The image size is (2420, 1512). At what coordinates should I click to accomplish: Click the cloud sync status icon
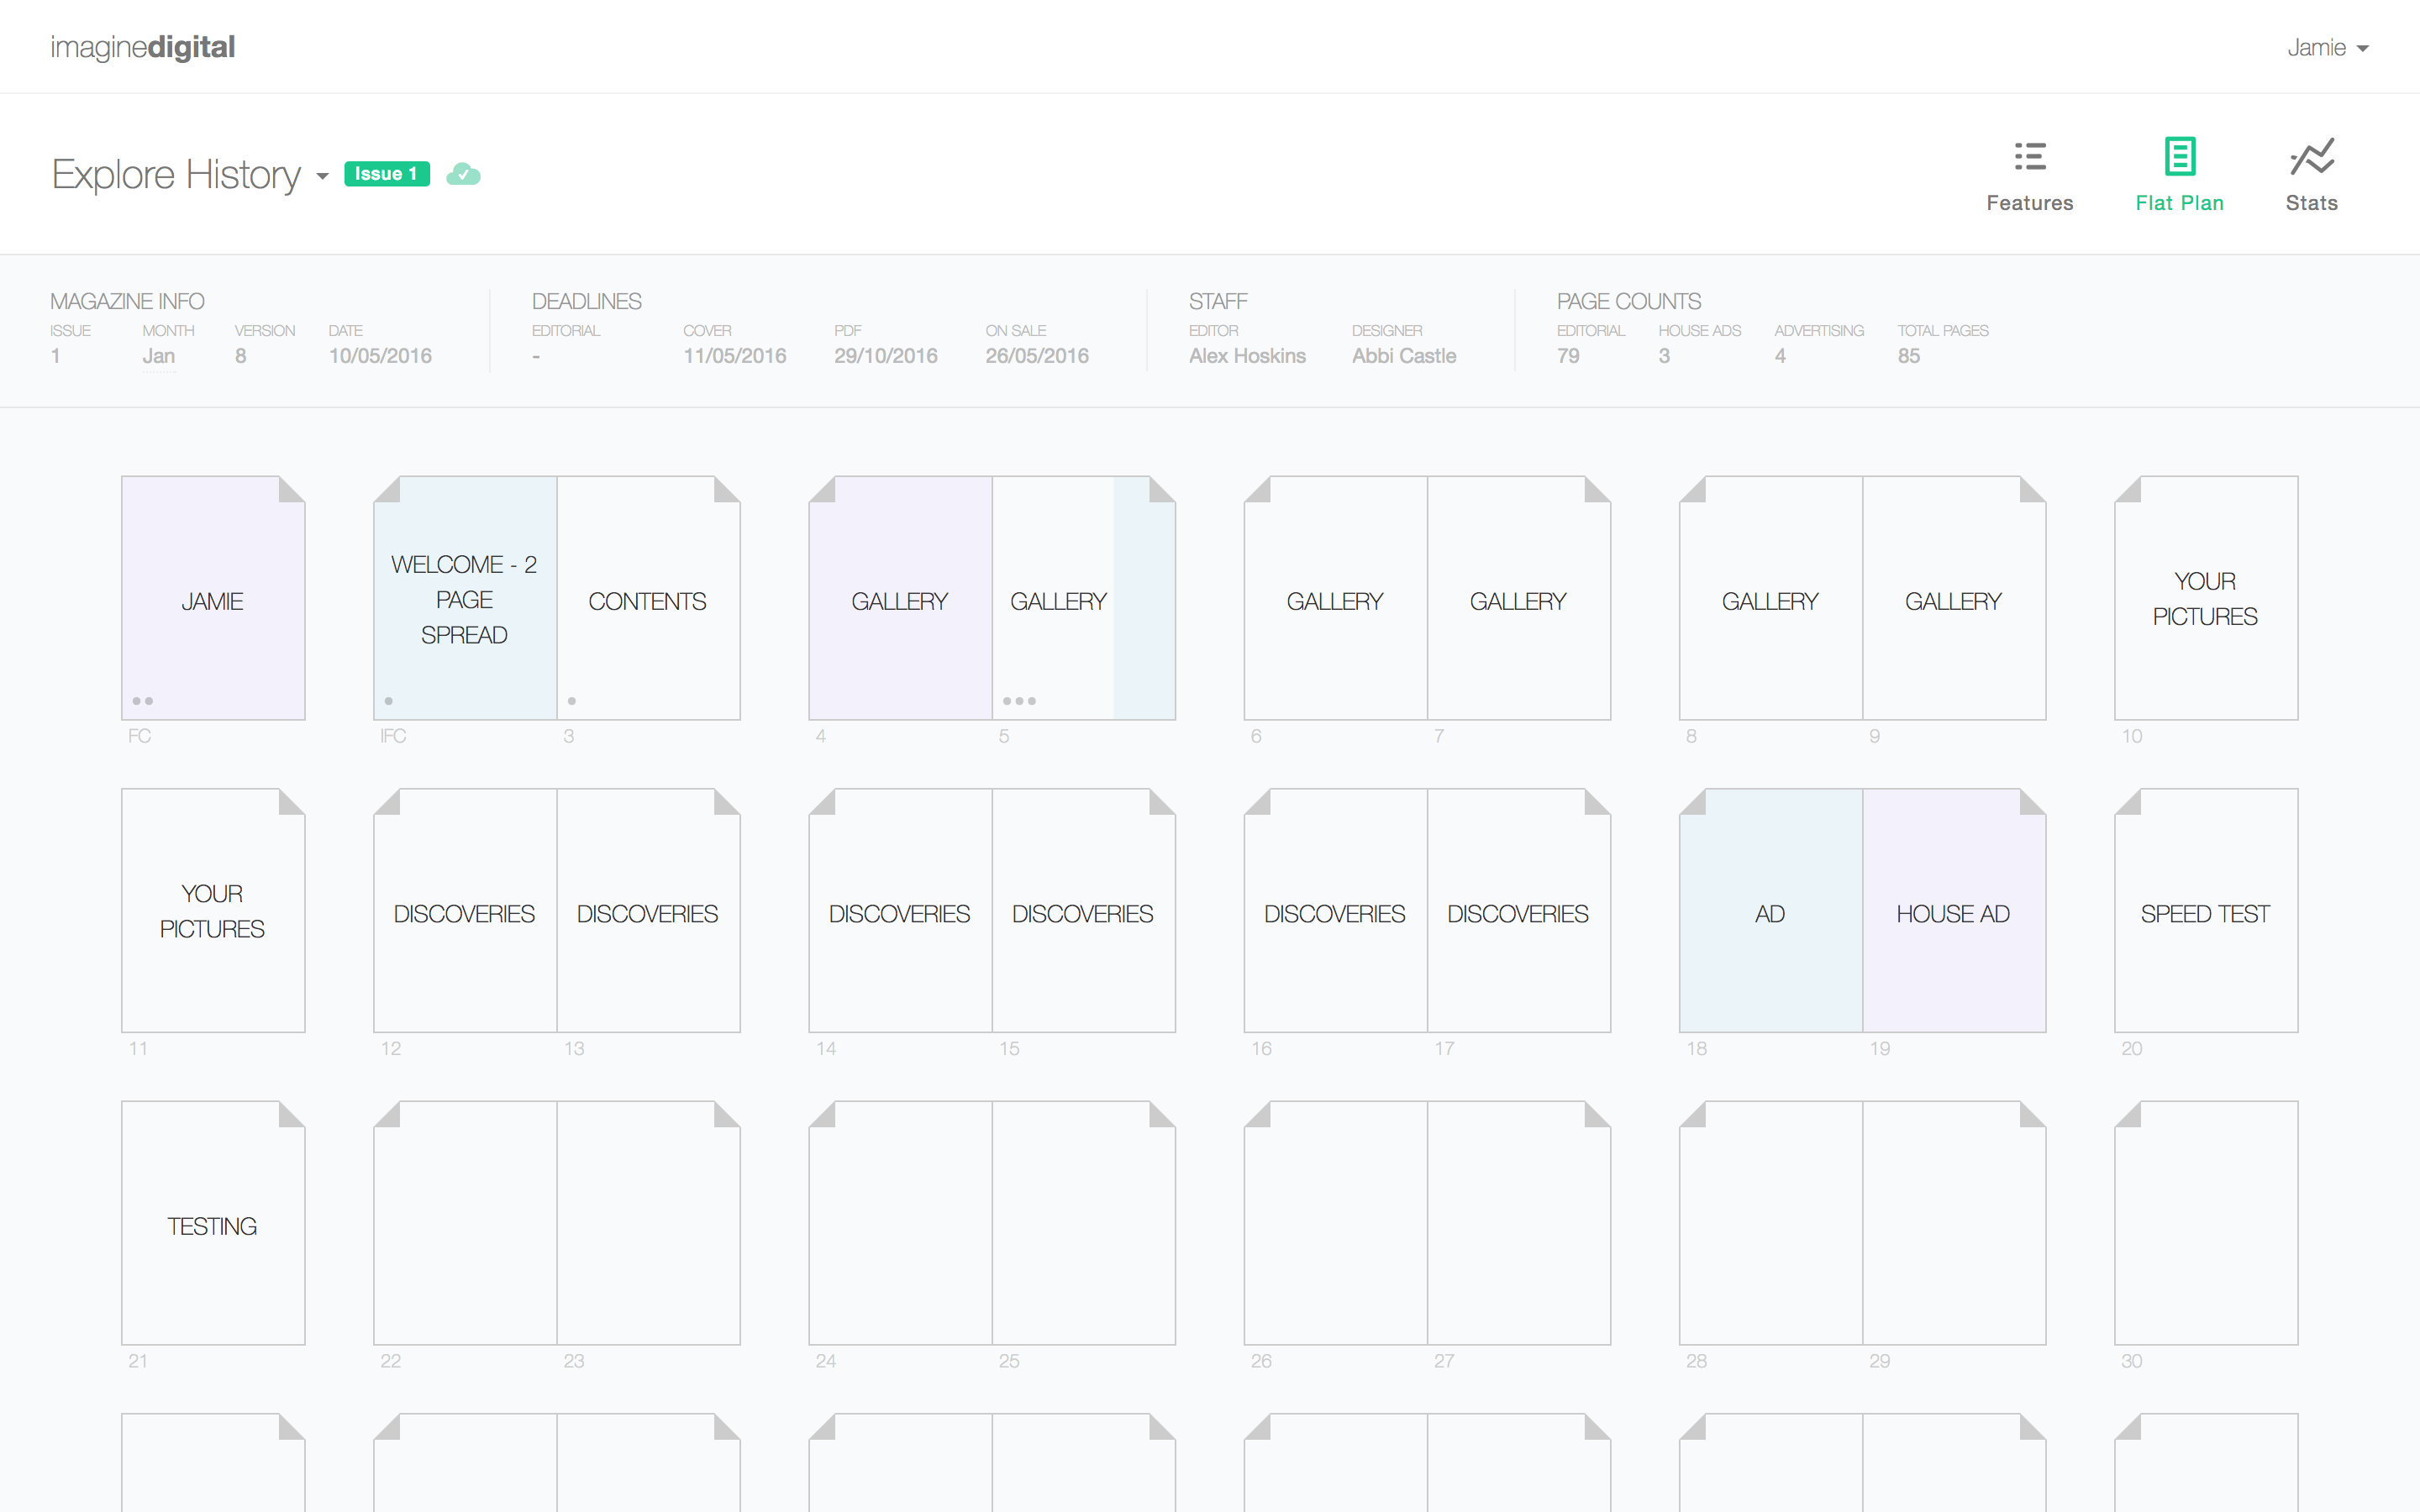(463, 174)
